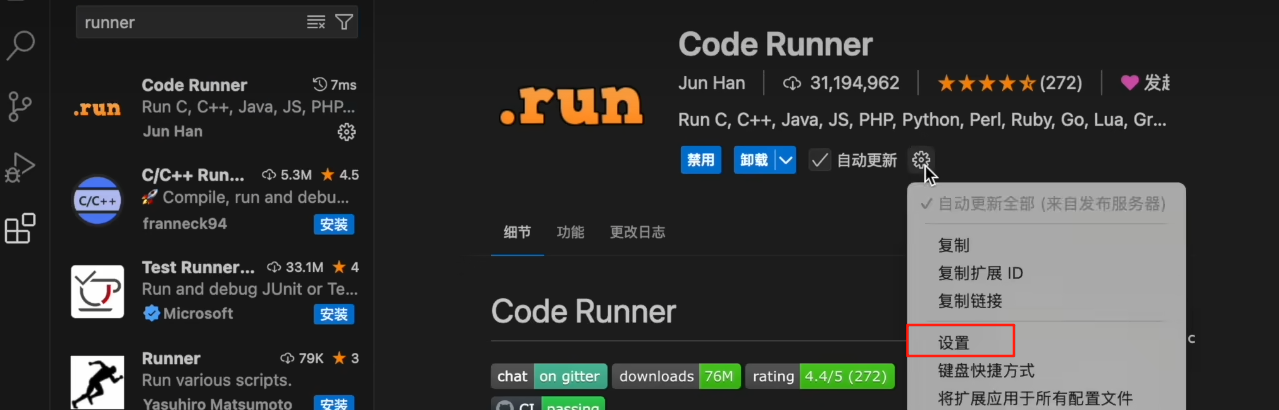Open Source Control view in activity bar
This screenshot has width=1279, height=410.
tap(21, 105)
